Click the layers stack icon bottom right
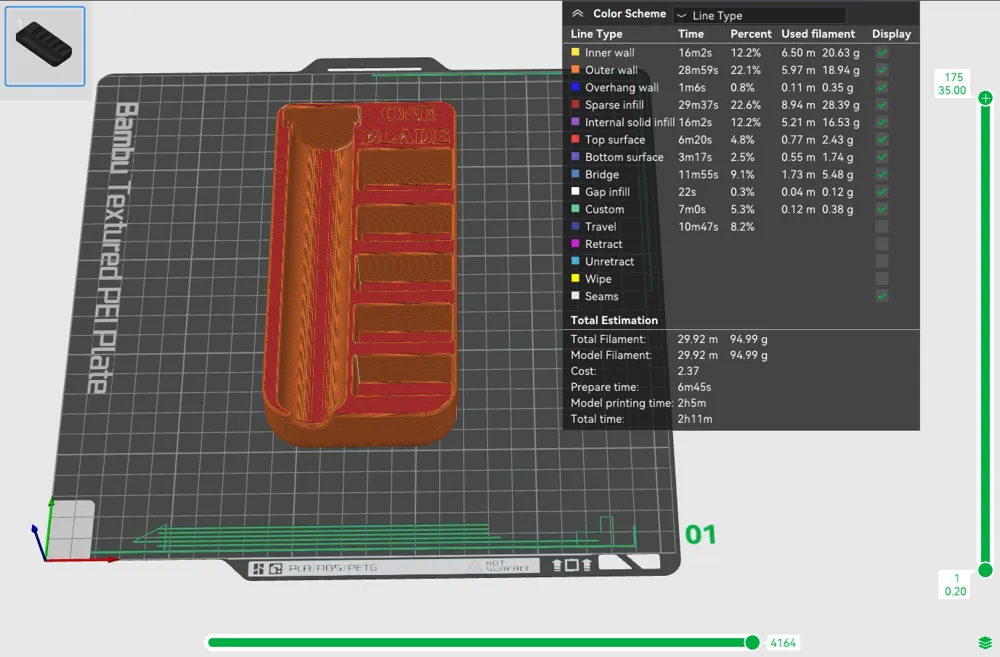Viewport: 1000px width, 657px height. click(x=985, y=642)
